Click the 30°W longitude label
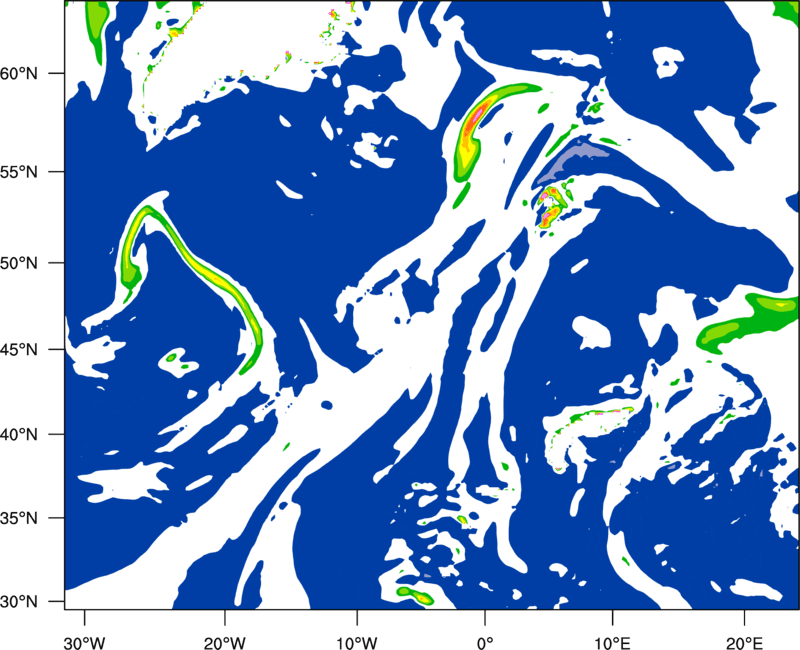Image resolution: width=800 pixels, height=650 pixels. (x=84, y=643)
